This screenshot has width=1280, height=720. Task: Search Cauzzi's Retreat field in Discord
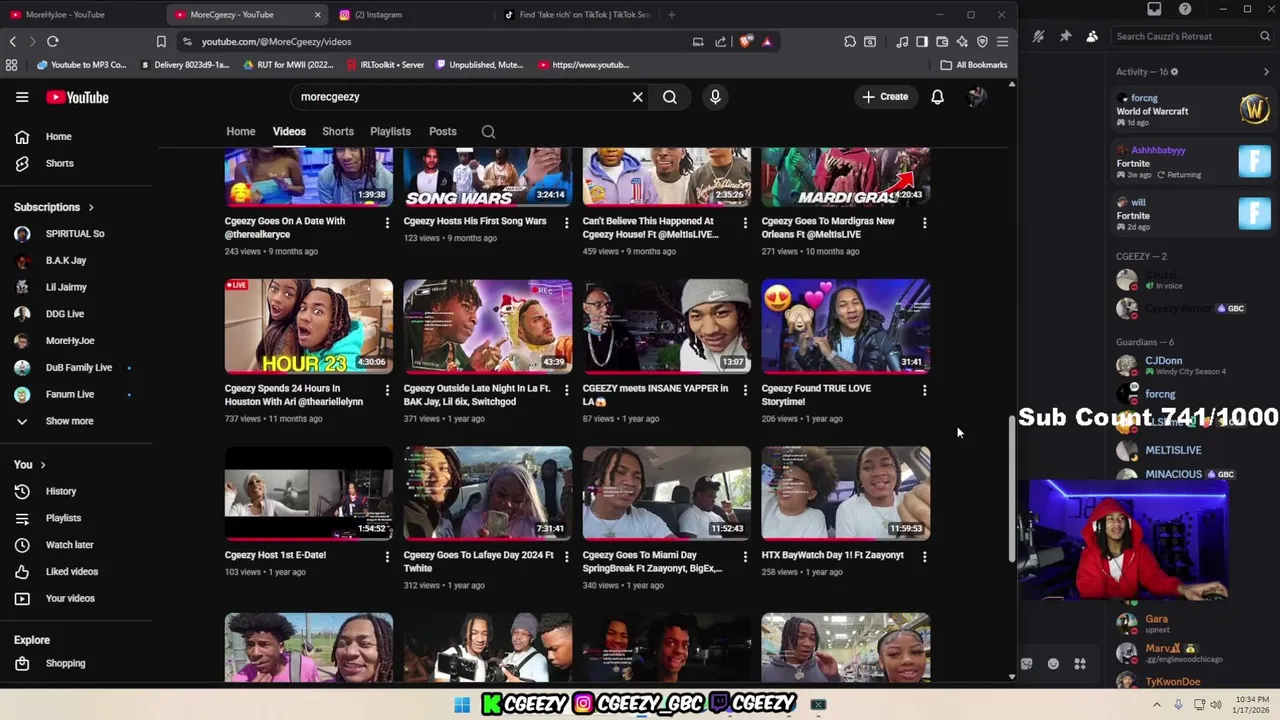click(1192, 36)
